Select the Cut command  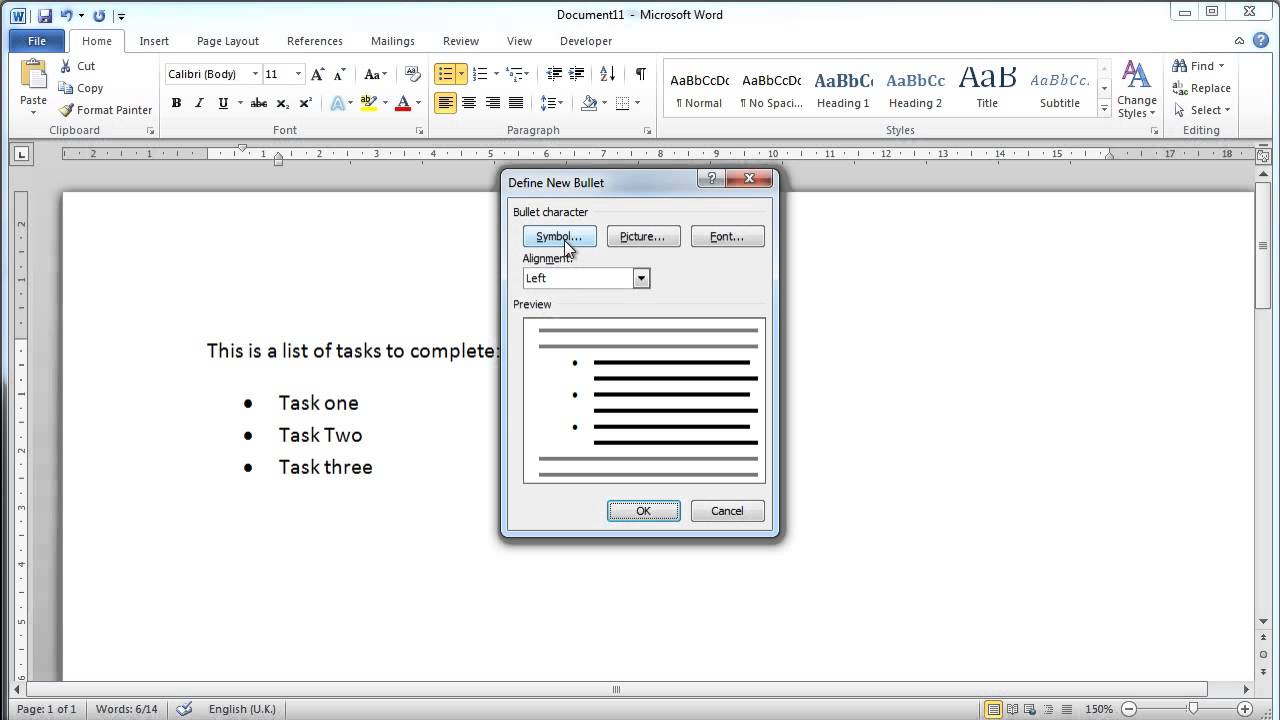76,66
